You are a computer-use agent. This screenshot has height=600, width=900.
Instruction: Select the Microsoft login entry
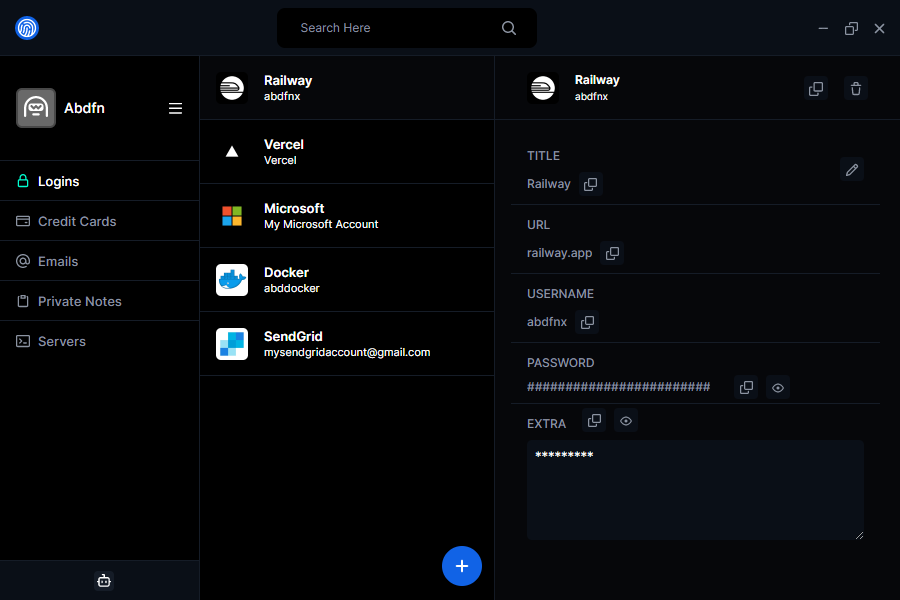coord(347,216)
